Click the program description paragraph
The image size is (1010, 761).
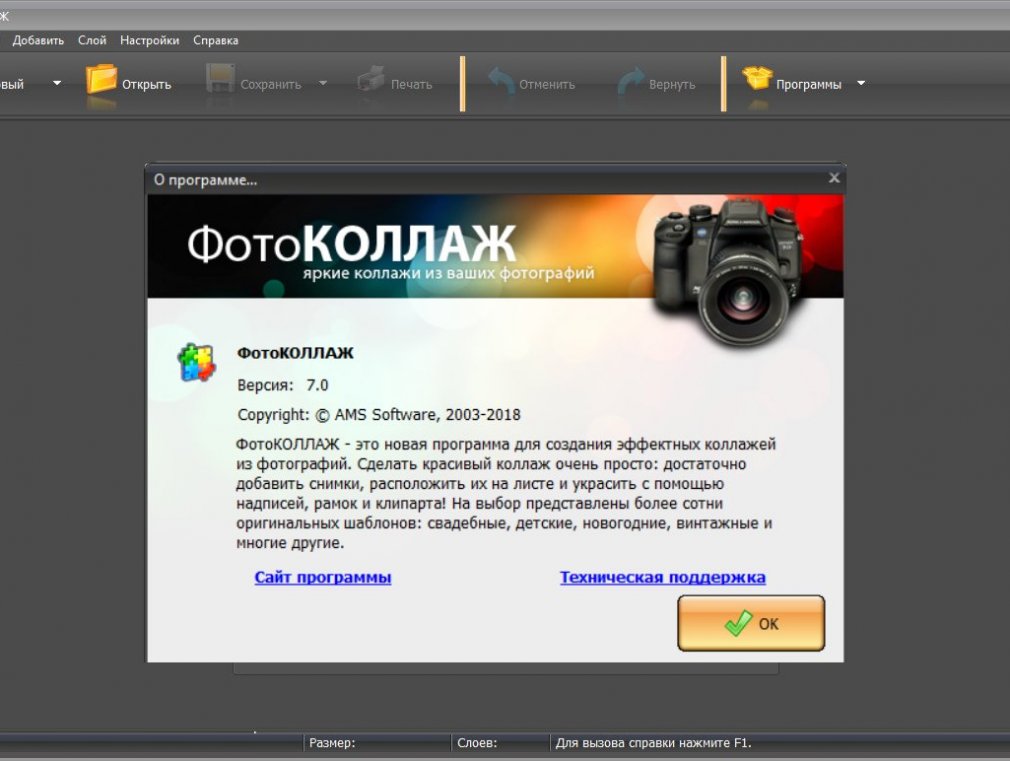pos(506,494)
